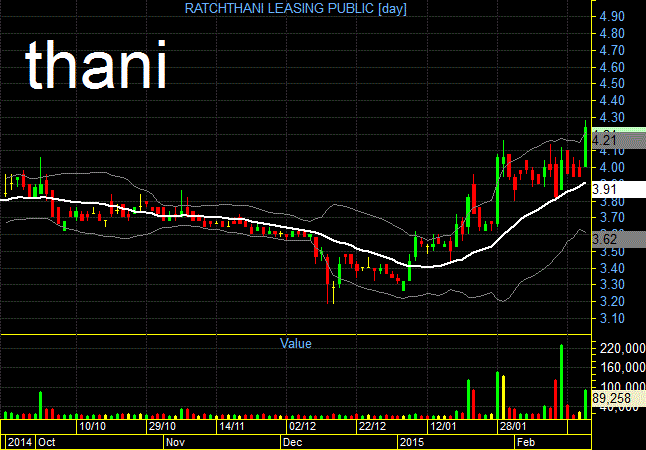Viewport: 646px width, 450px height.
Task: Click the 28/01 date marker
Action: 512,426
